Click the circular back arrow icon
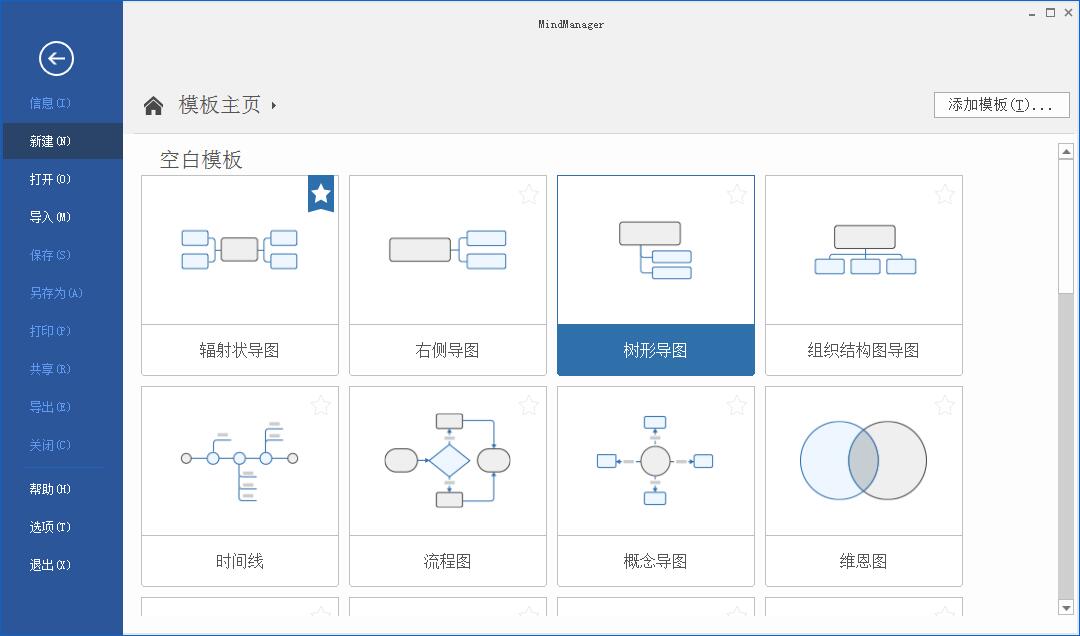 pyautogui.click(x=57, y=58)
